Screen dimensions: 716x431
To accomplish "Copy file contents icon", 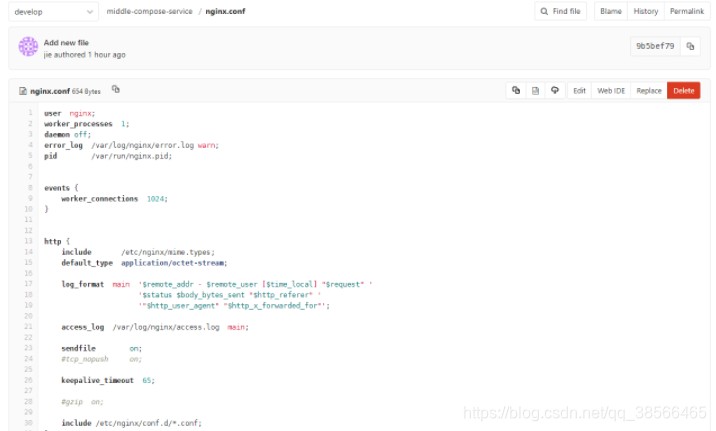I will (x=516, y=90).
